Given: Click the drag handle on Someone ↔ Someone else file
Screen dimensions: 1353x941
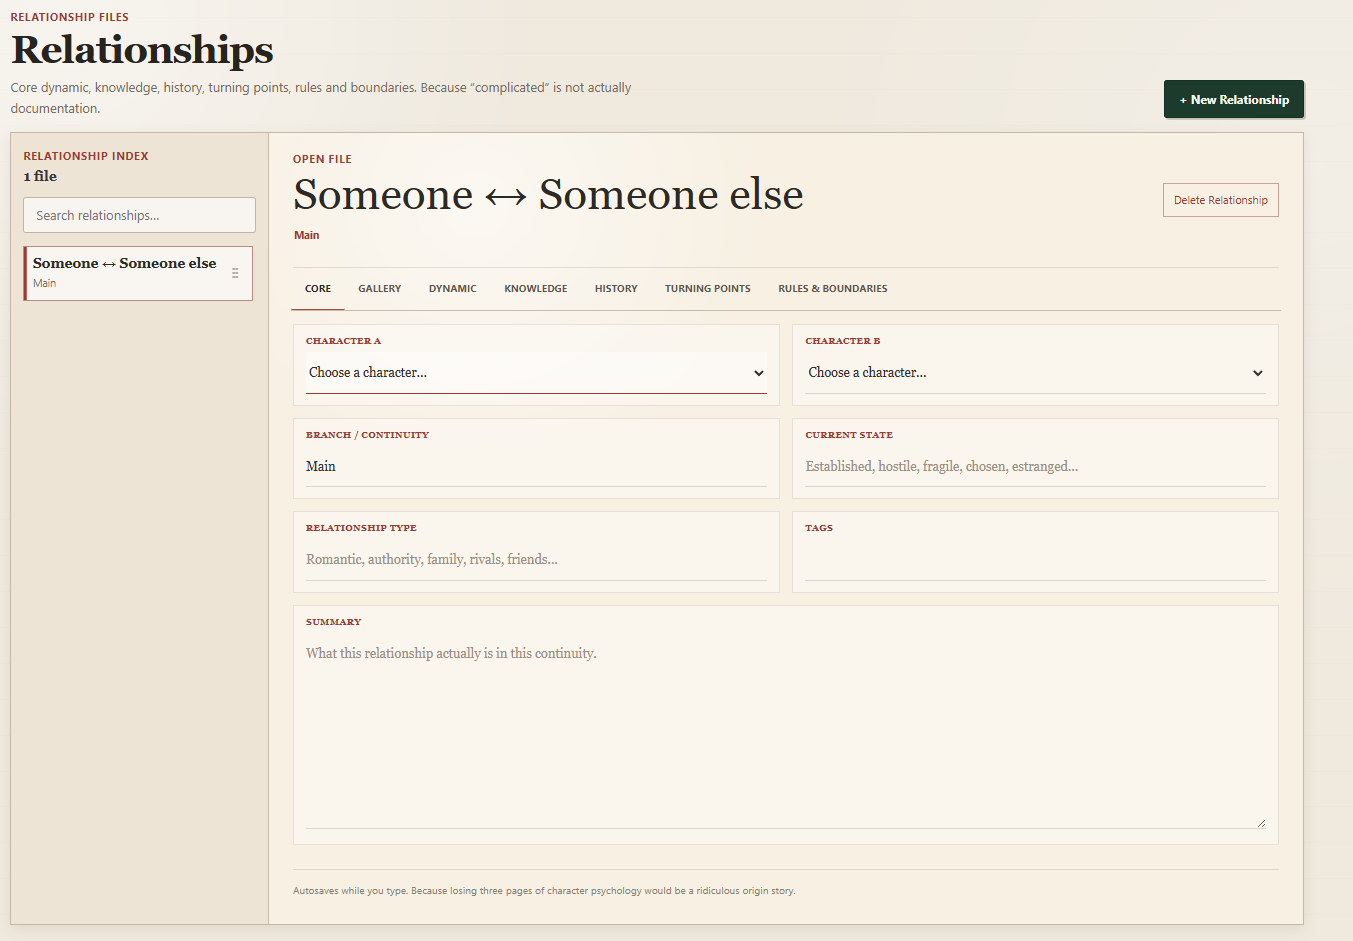Looking at the screenshot, I should [235, 273].
